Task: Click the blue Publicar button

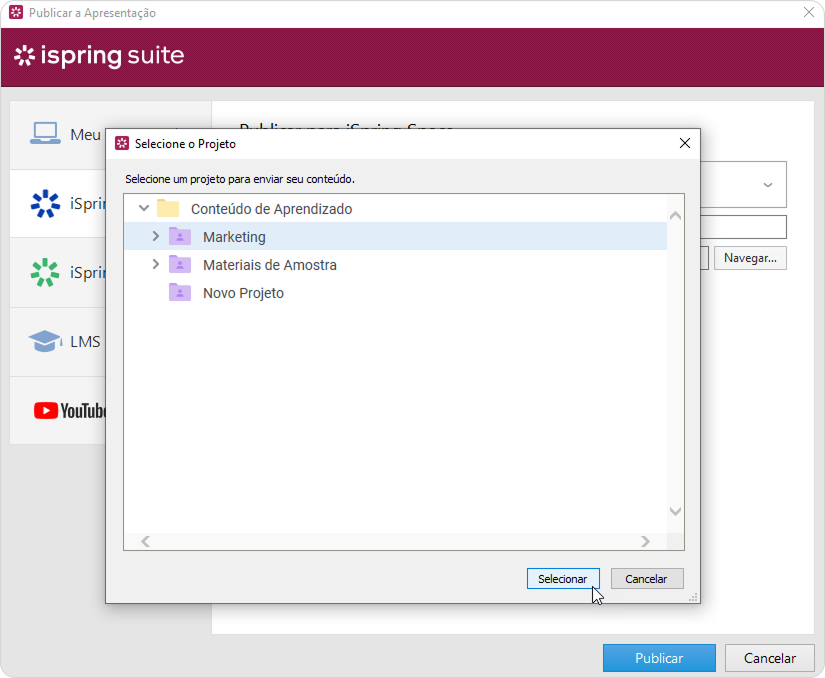Action: coord(659,658)
